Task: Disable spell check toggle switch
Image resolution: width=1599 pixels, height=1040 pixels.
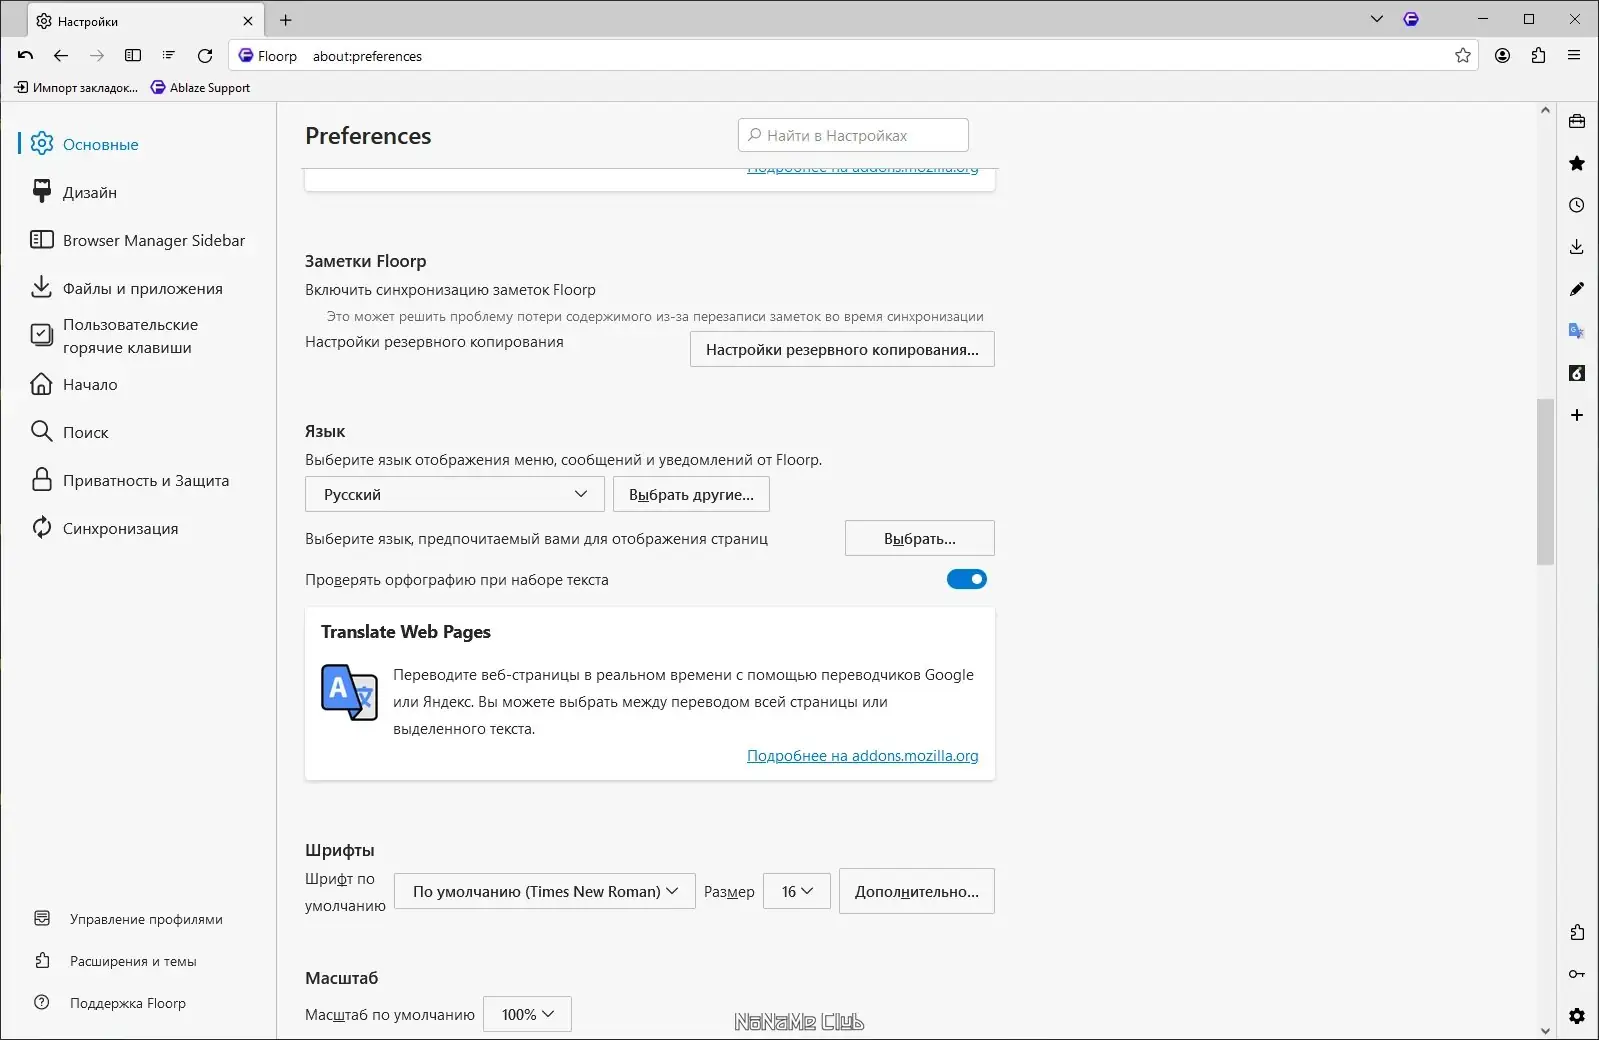Action: (x=966, y=579)
